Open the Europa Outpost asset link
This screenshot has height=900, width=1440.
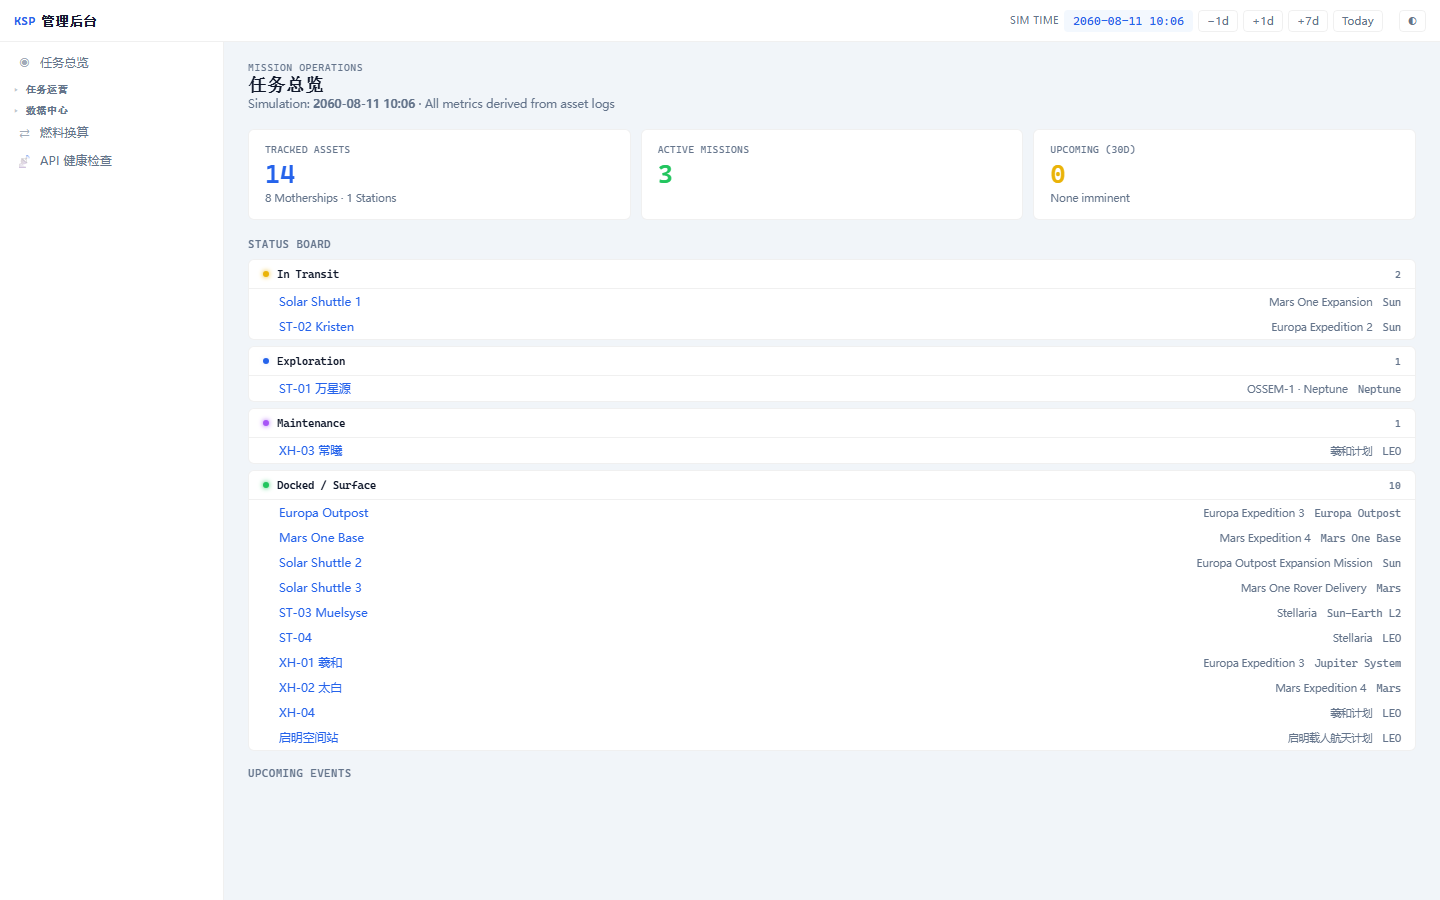point(323,513)
